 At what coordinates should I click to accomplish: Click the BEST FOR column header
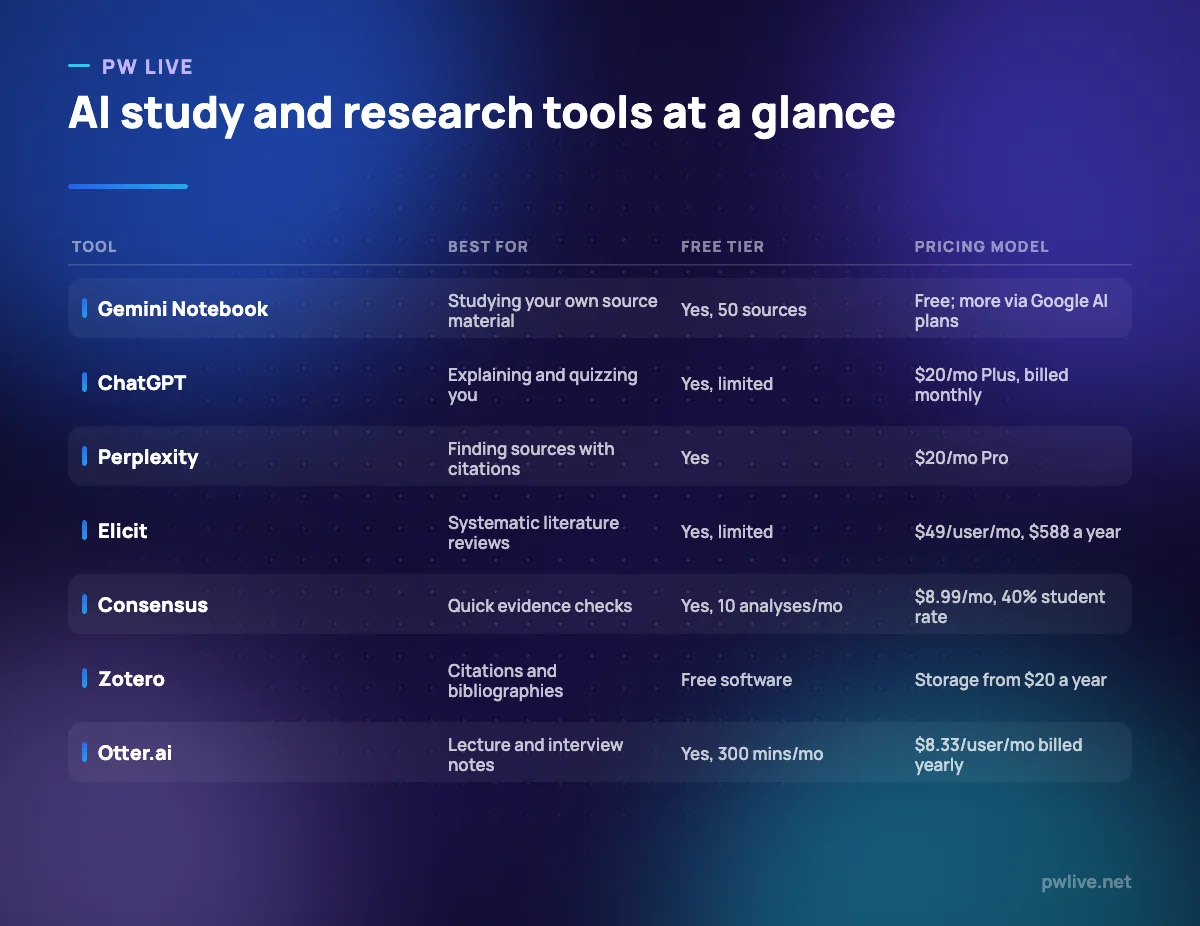tap(488, 247)
